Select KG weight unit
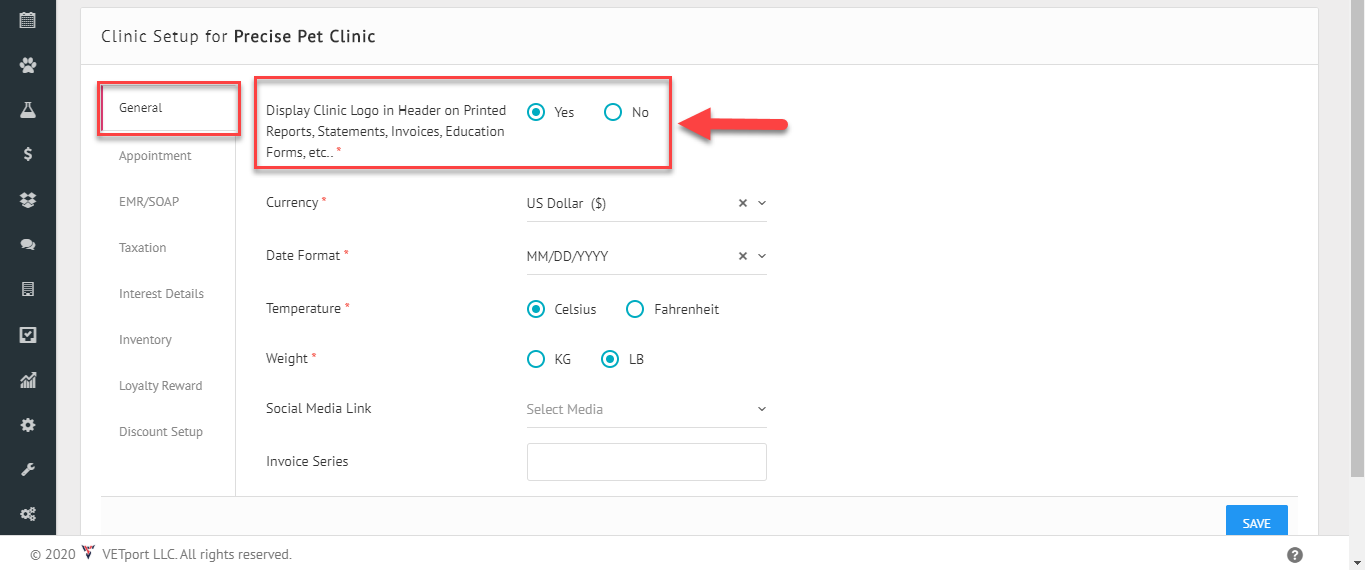Screen dimensions: 1365x570 [x=536, y=359]
